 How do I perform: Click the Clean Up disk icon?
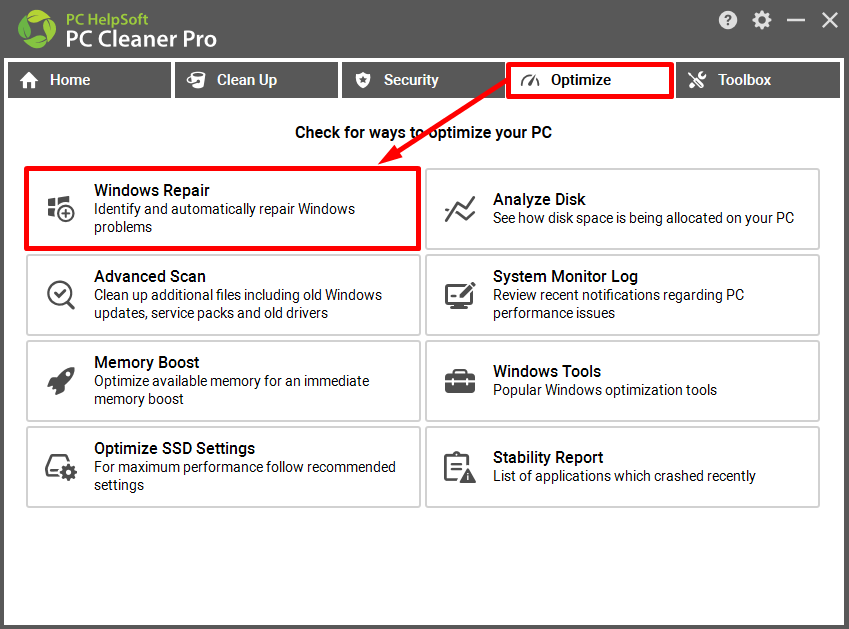(x=196, y=80)
